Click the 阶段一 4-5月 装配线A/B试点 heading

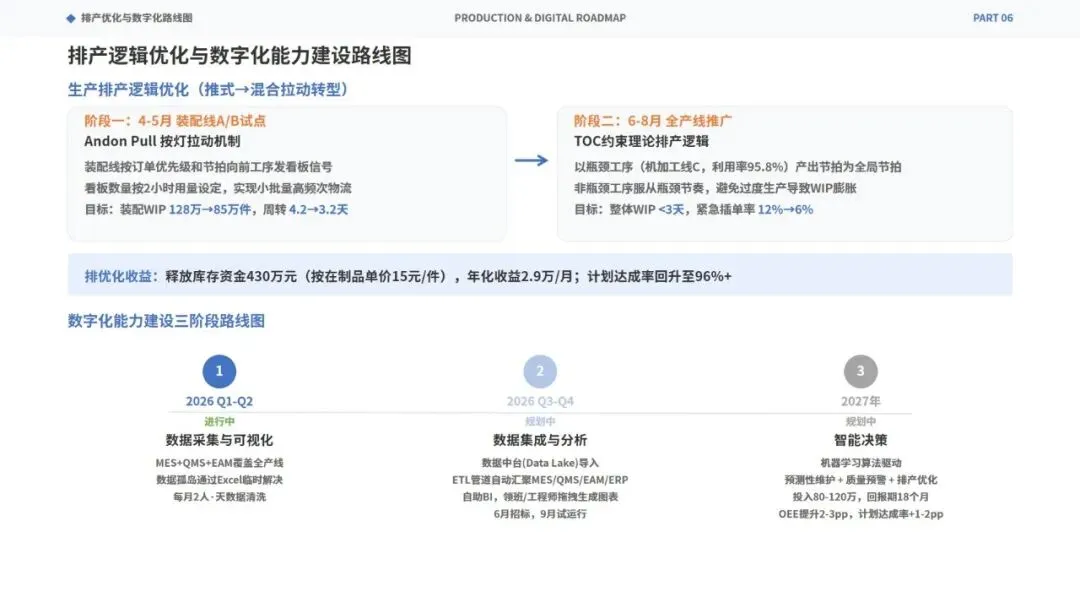(x=175, y=120)
